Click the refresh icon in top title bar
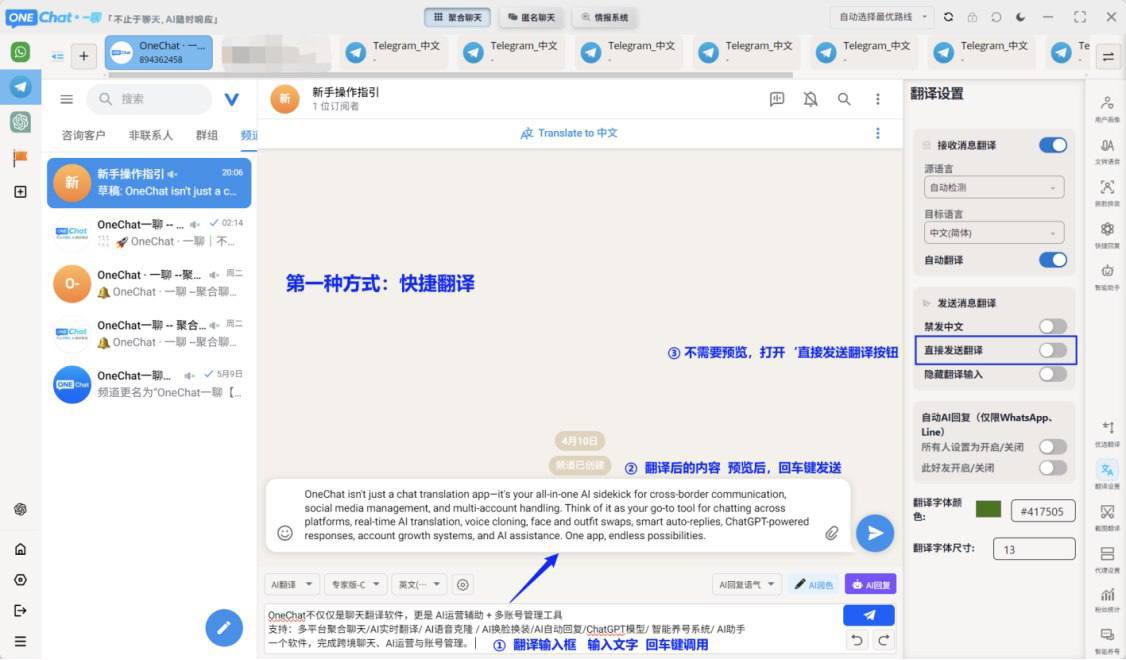Image resolution: width=1126 pixels, height=660 pixels. [949, 17]
